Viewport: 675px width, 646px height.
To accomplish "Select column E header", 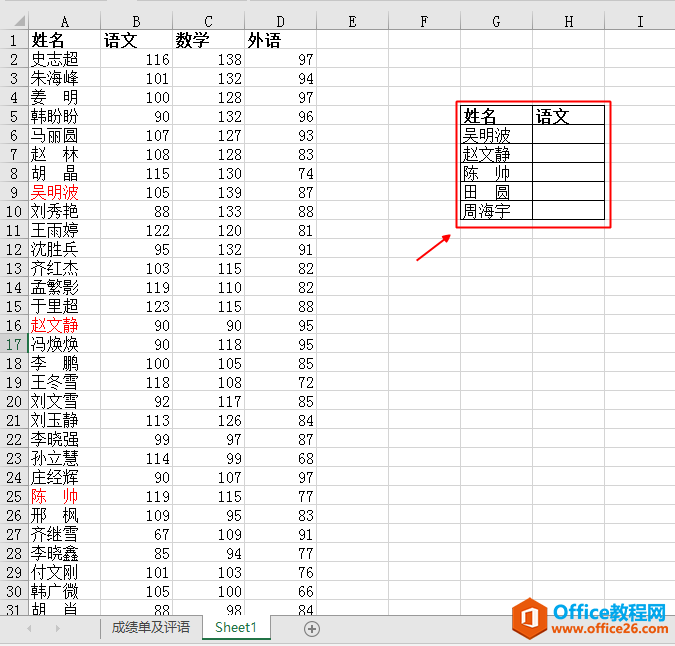I will (352, 21).
